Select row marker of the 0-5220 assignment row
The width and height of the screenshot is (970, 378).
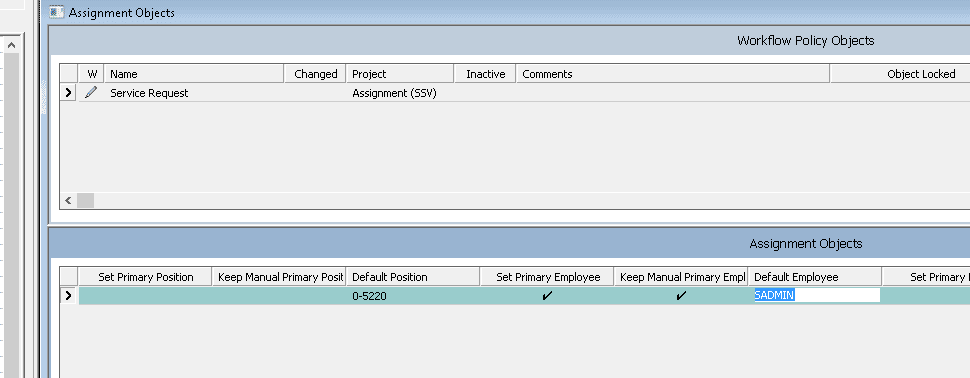(x=68, y=296)
